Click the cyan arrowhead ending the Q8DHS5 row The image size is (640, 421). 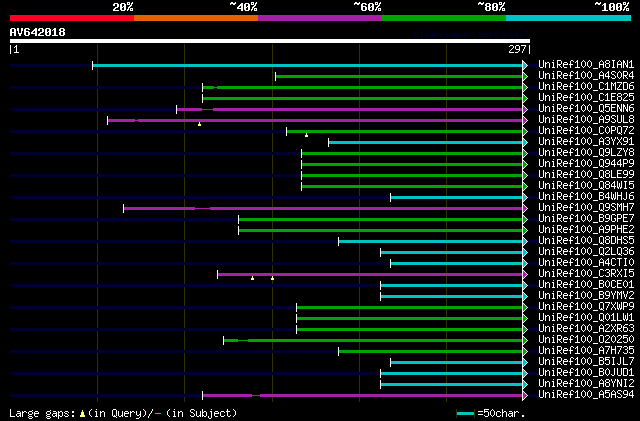pos(525,242)
